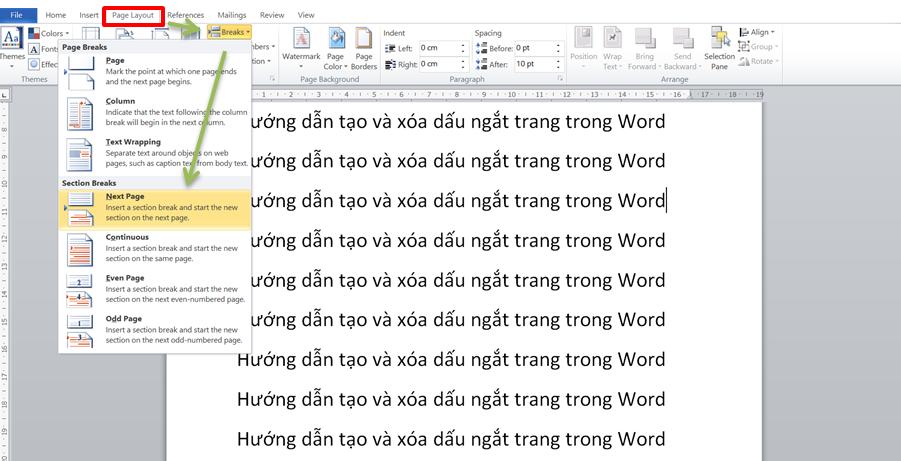Viewport: 901px width, 461px height.
Task: Choose the Column break option
Action: [x=155, y=112]
